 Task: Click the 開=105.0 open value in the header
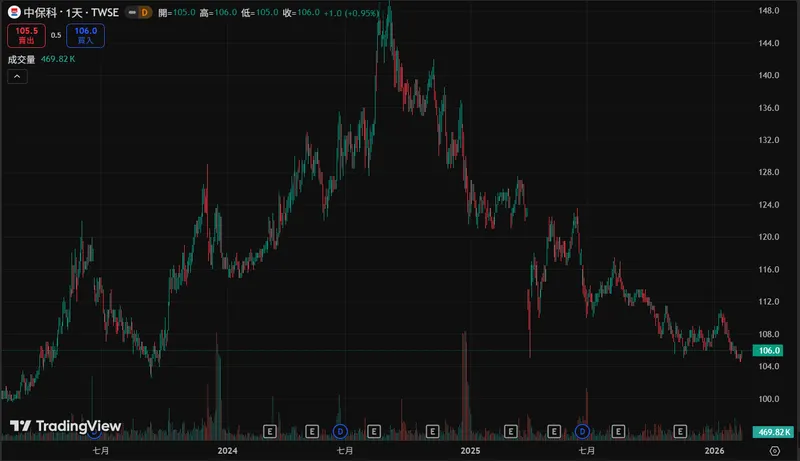(177, 13)
